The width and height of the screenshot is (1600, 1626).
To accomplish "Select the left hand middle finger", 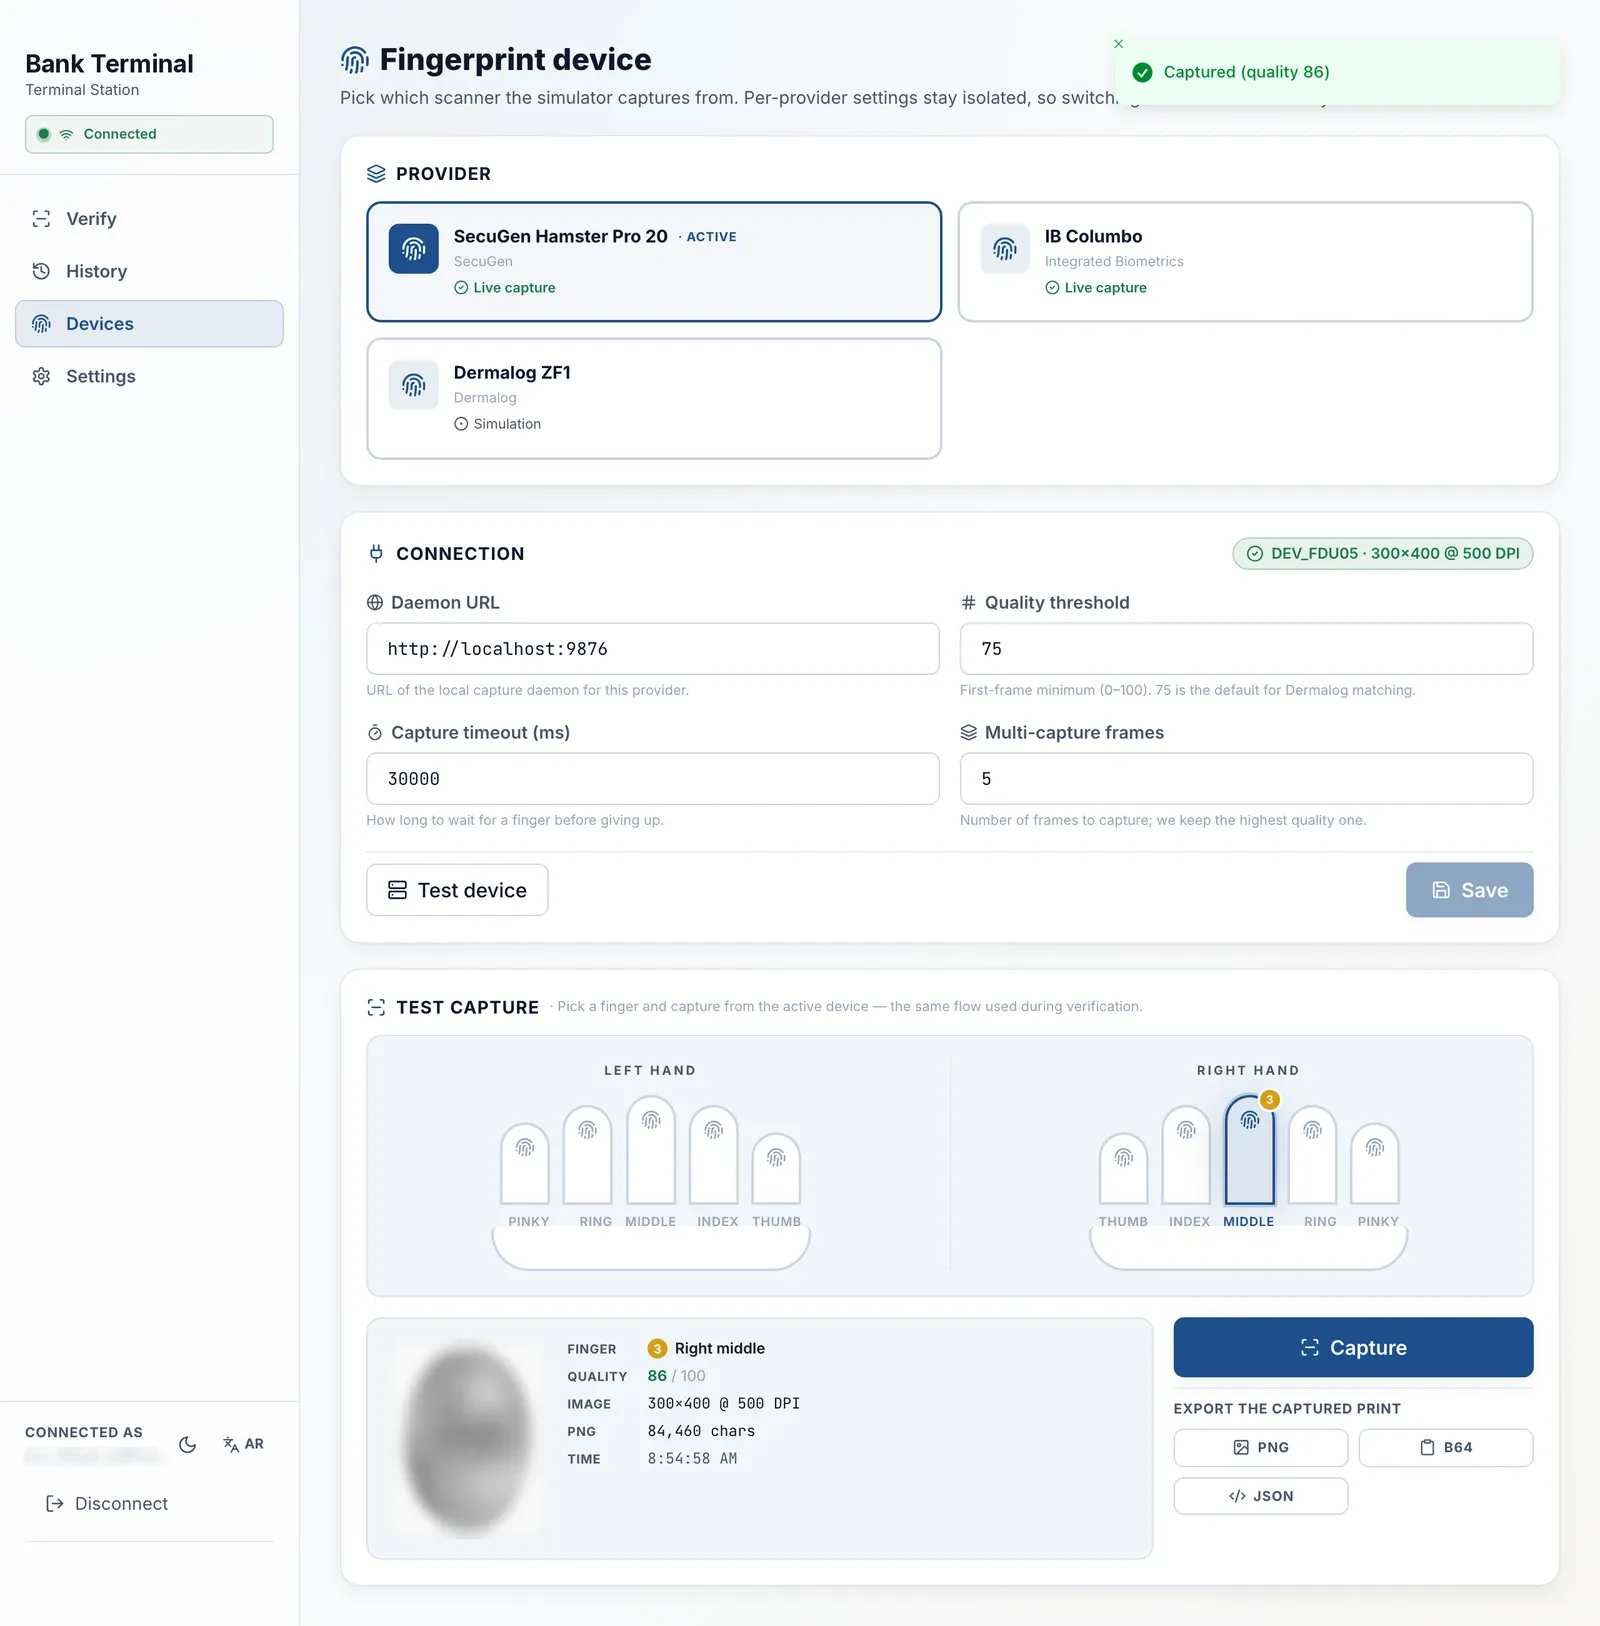I will click(x=651, y=1150).
